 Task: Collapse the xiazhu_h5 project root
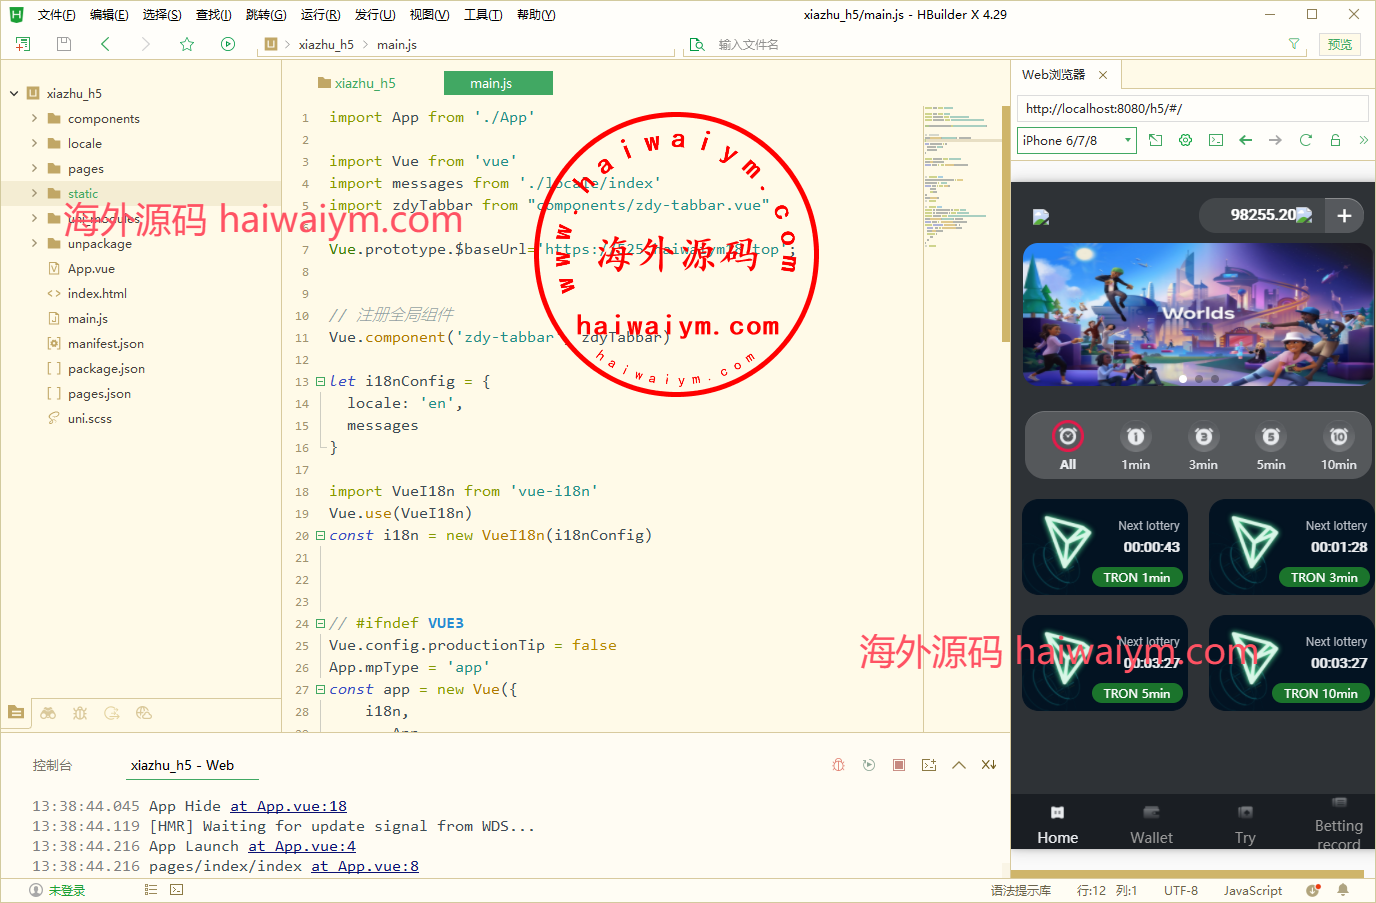pyautogui.click(x=14, y=93)
